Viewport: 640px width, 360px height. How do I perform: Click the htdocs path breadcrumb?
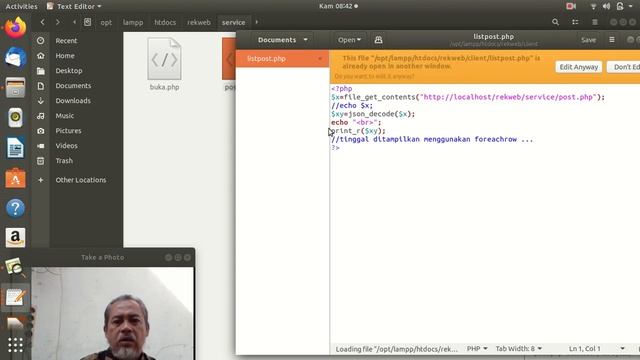click(x=165, y=22)
